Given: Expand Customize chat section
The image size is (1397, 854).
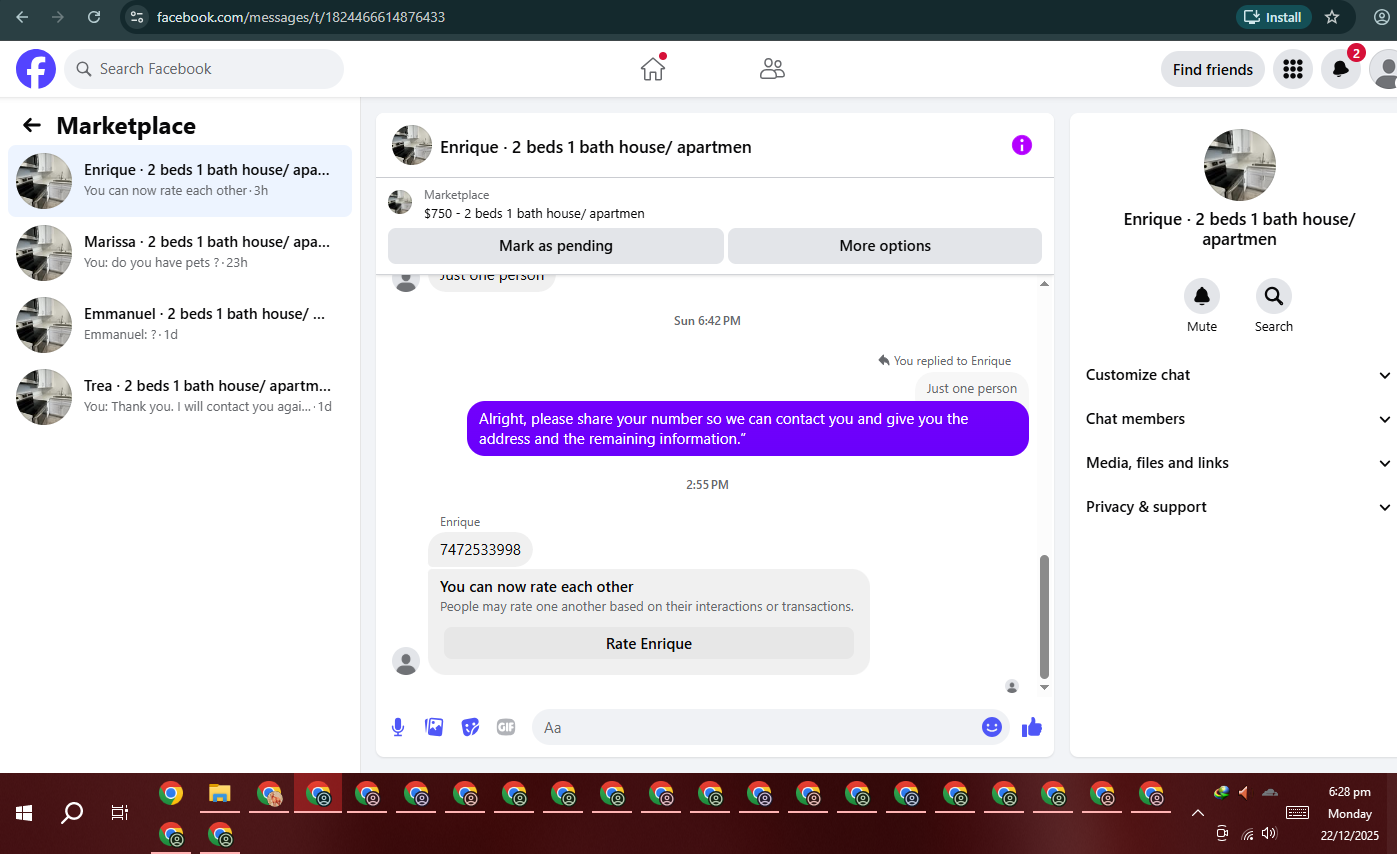Looking at the screenshot, I should 1238,375.
